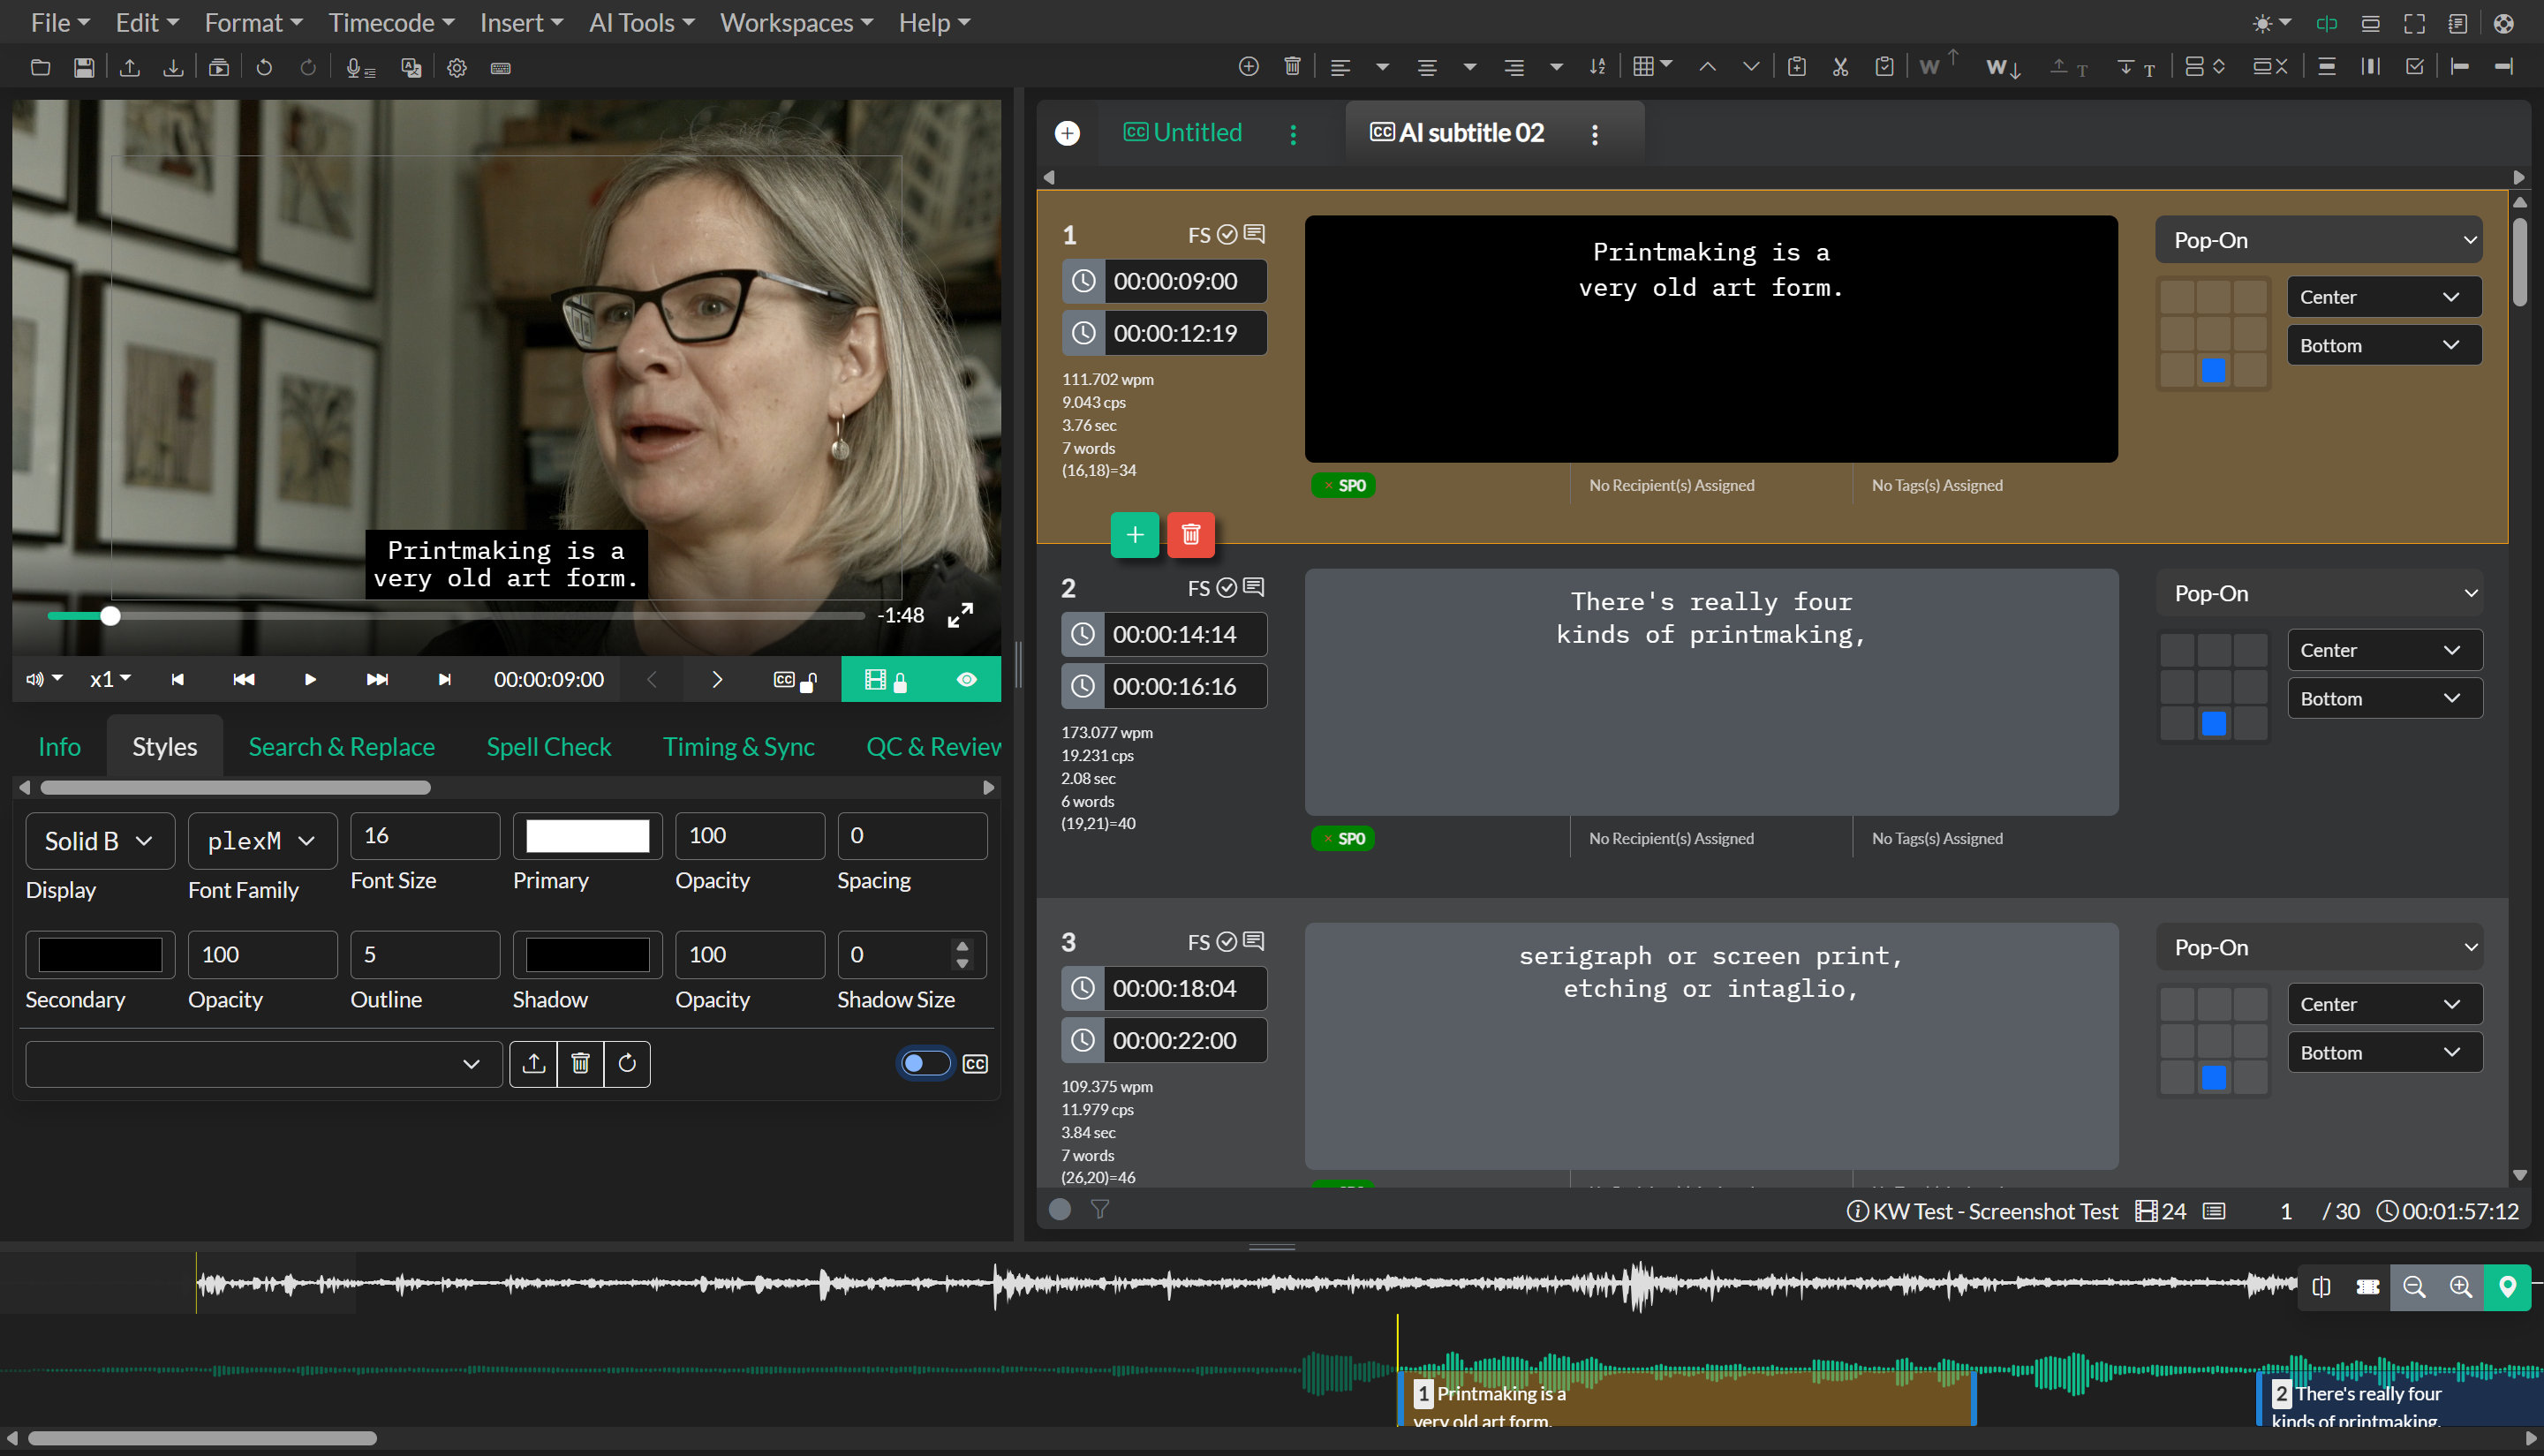This screenshot has width=2544, height=1456.
Task: Open the Spell Check panel
Action: pos(548,746)
